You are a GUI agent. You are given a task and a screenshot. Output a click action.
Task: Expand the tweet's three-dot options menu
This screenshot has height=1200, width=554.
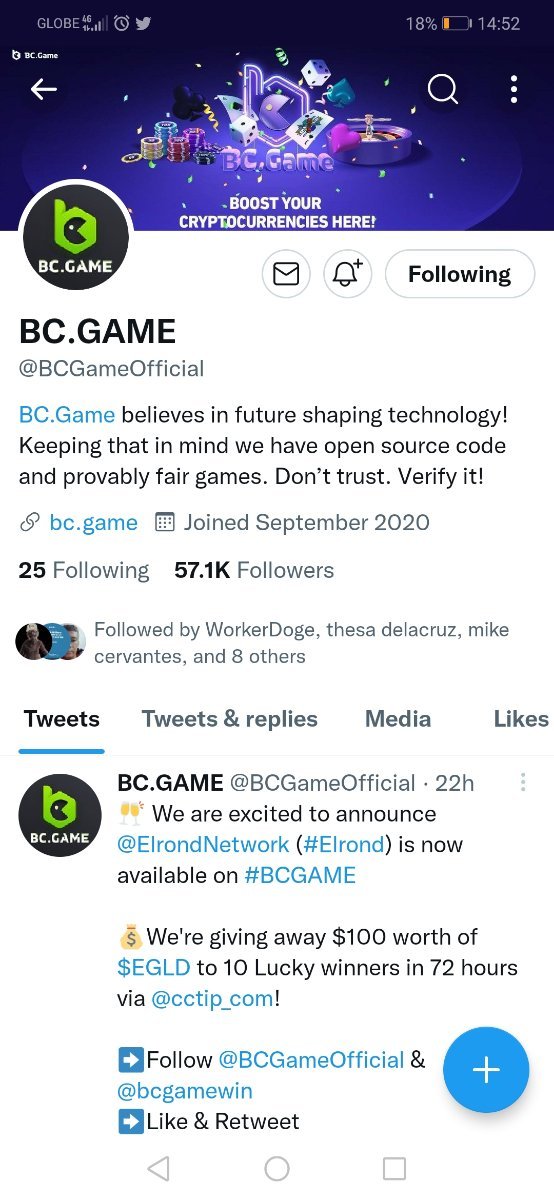point(522,782)
